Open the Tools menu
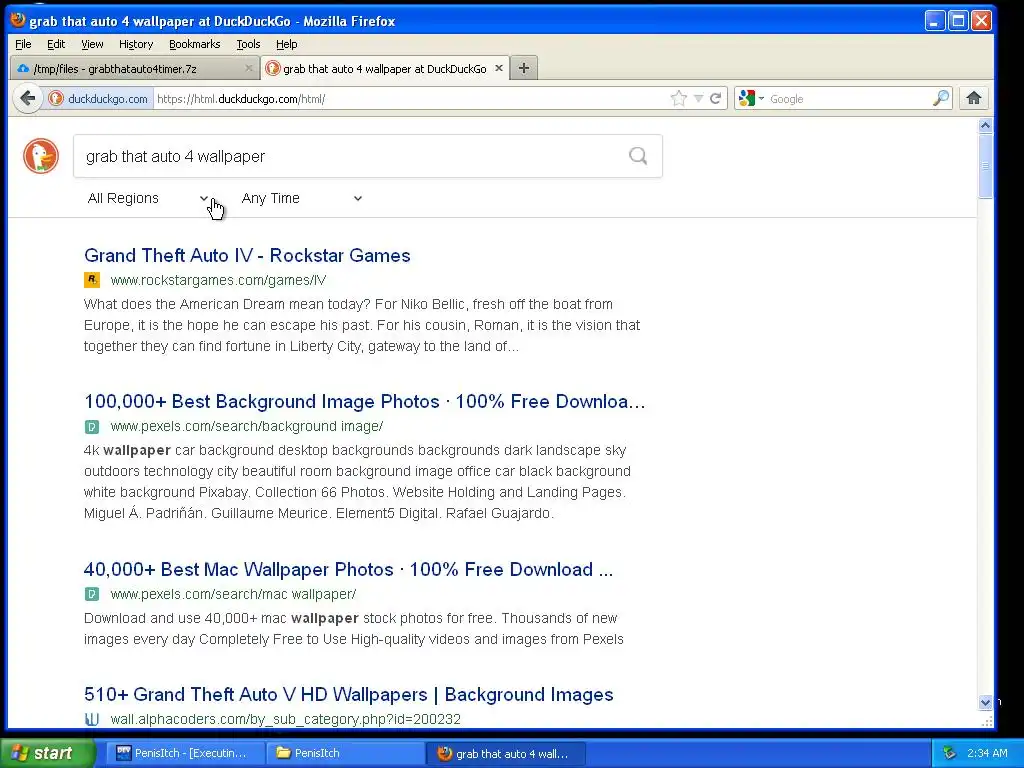This screenshot has height=768, width=1024. [x=248, y=44]
